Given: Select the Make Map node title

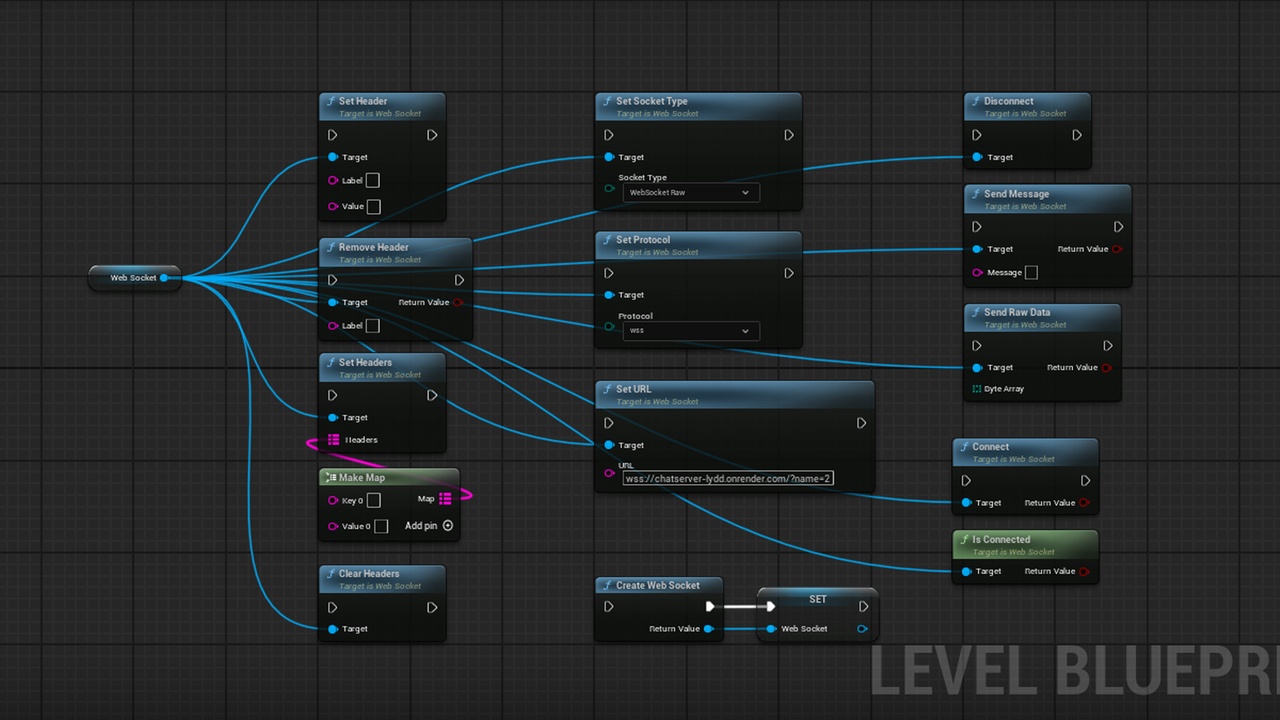Looking at the screenshot, I should tap(362, 478).
